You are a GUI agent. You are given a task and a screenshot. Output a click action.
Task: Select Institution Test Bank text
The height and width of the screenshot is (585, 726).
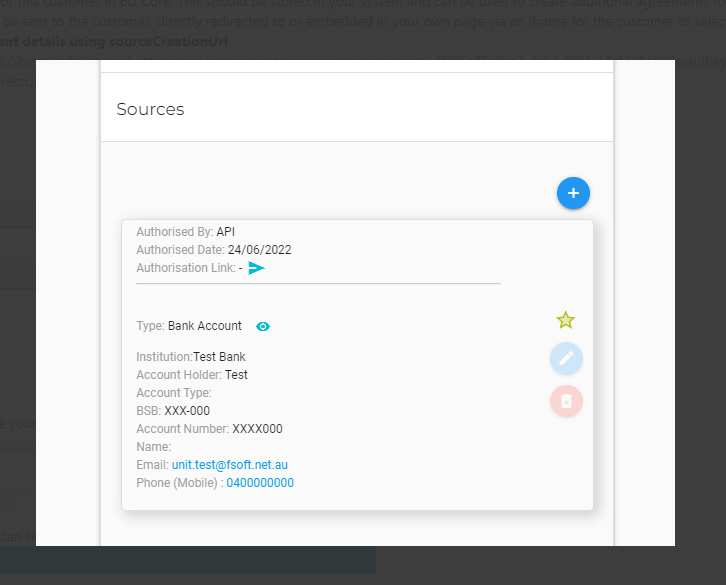[x=191, y=357]
